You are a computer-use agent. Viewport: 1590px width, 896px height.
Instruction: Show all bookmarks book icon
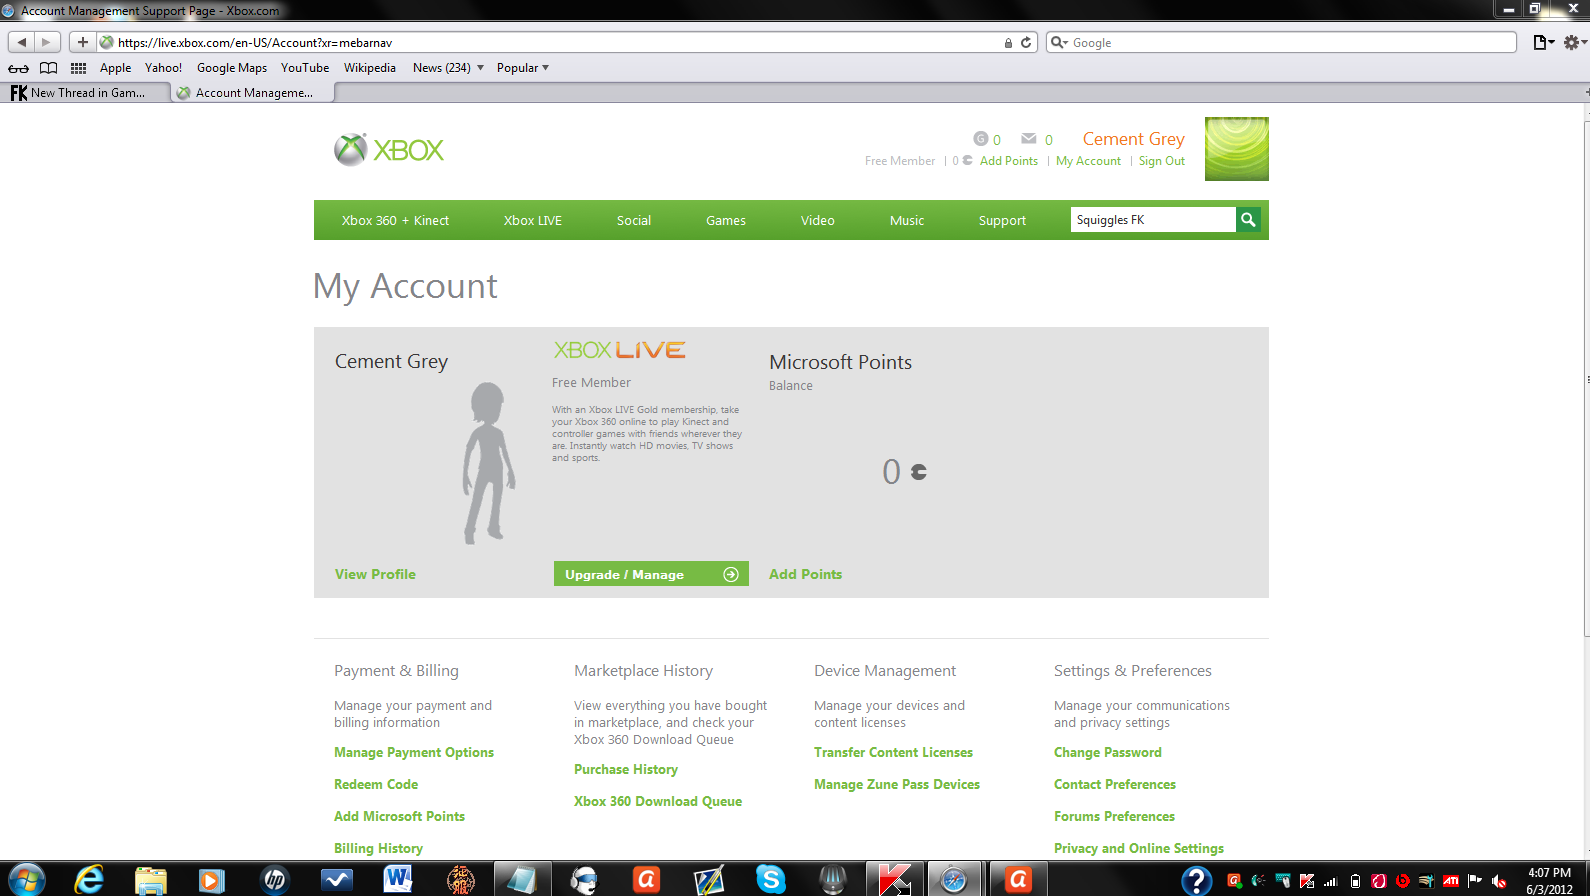pyautogui.click(x=48, y=68)
